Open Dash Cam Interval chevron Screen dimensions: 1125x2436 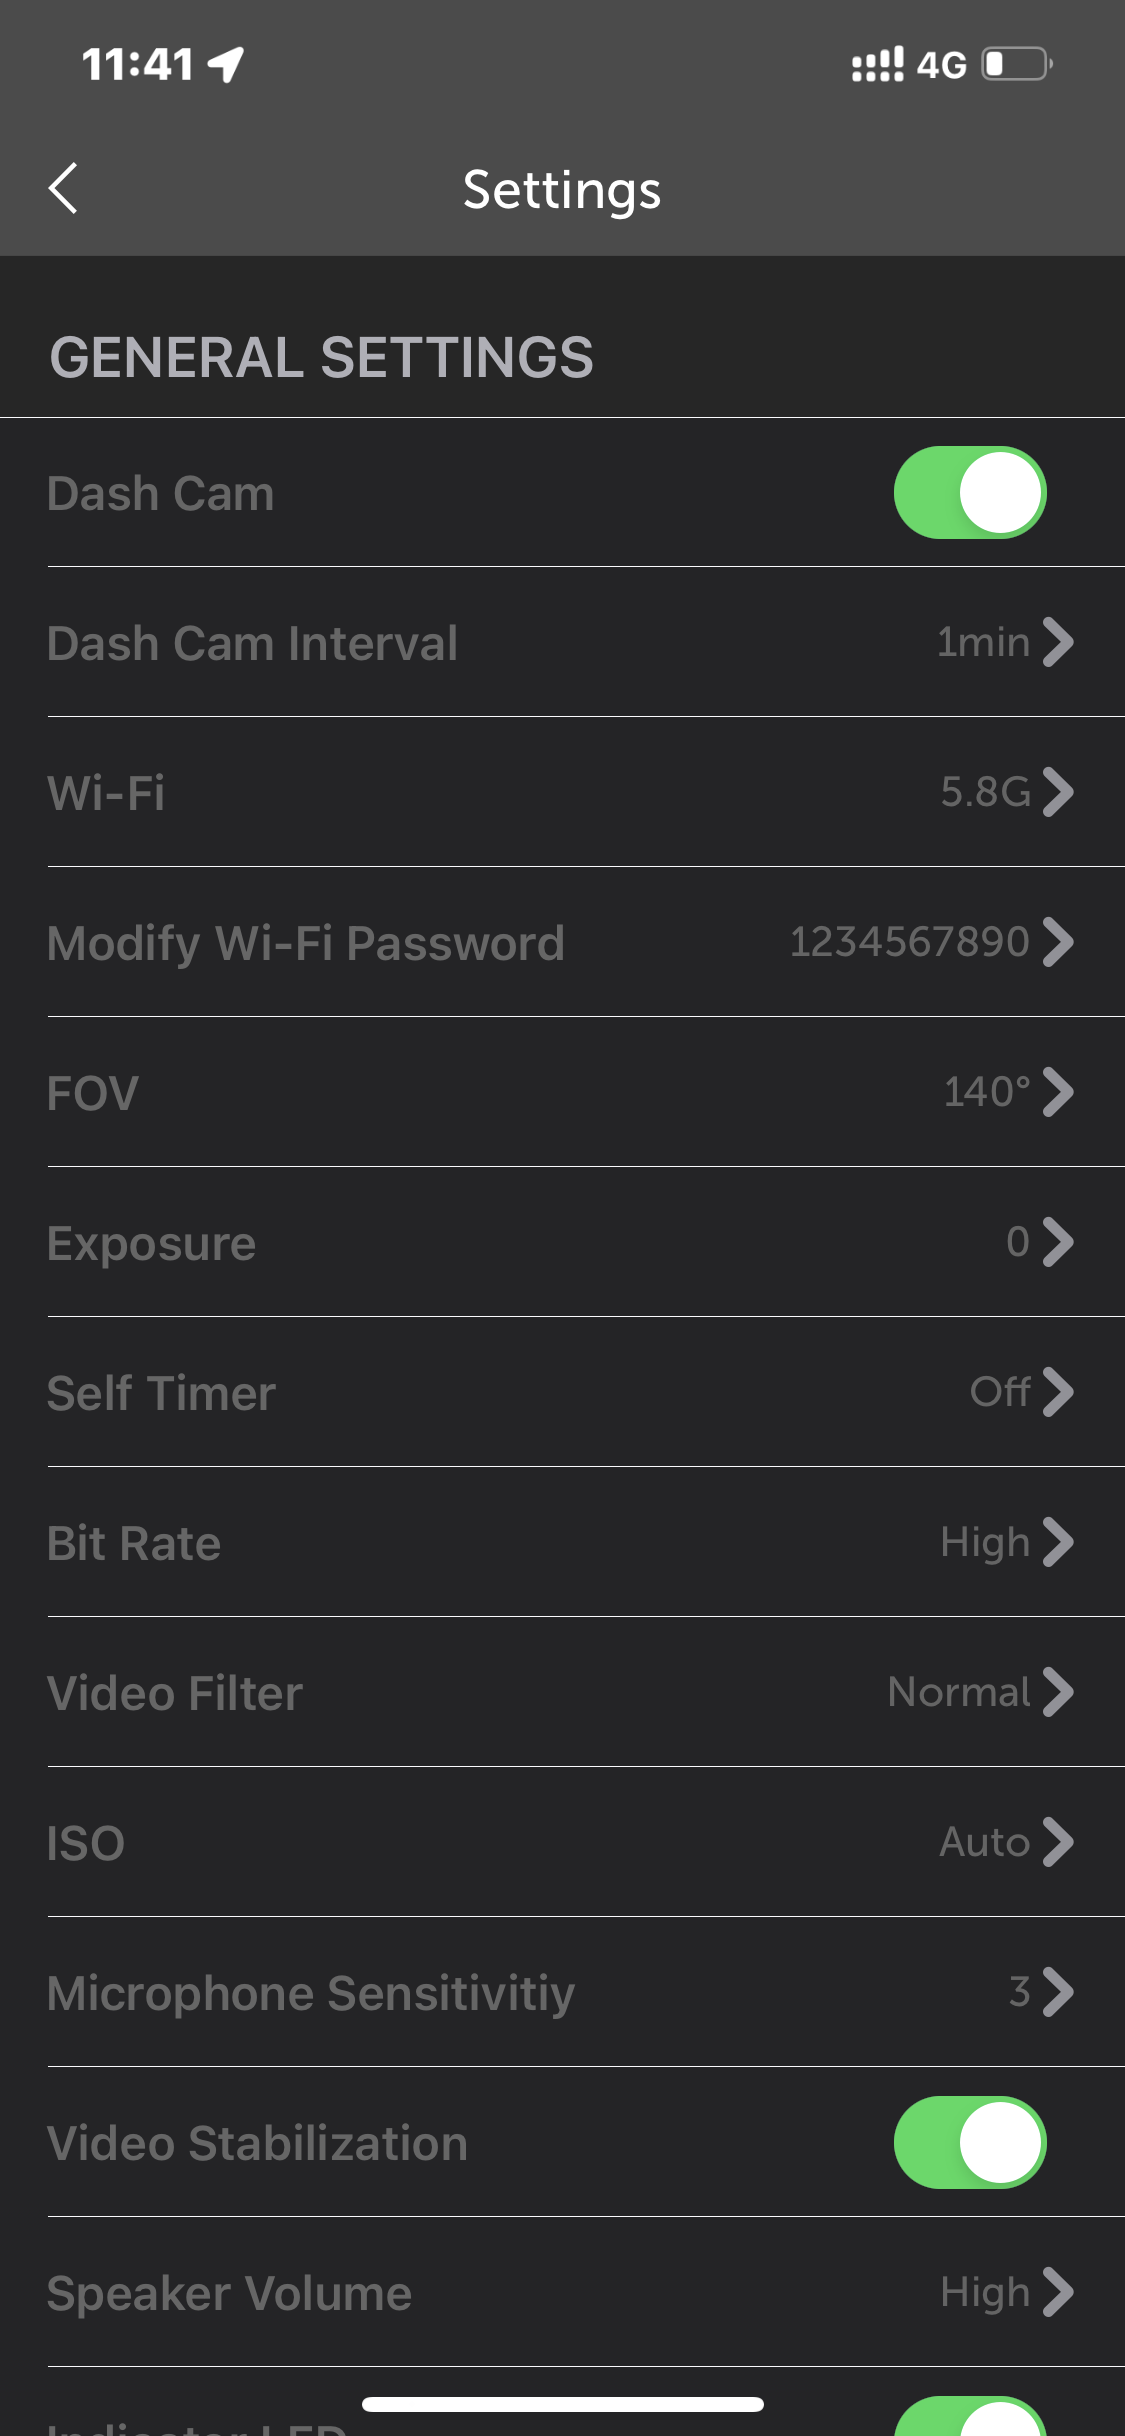pos(1057,642)
